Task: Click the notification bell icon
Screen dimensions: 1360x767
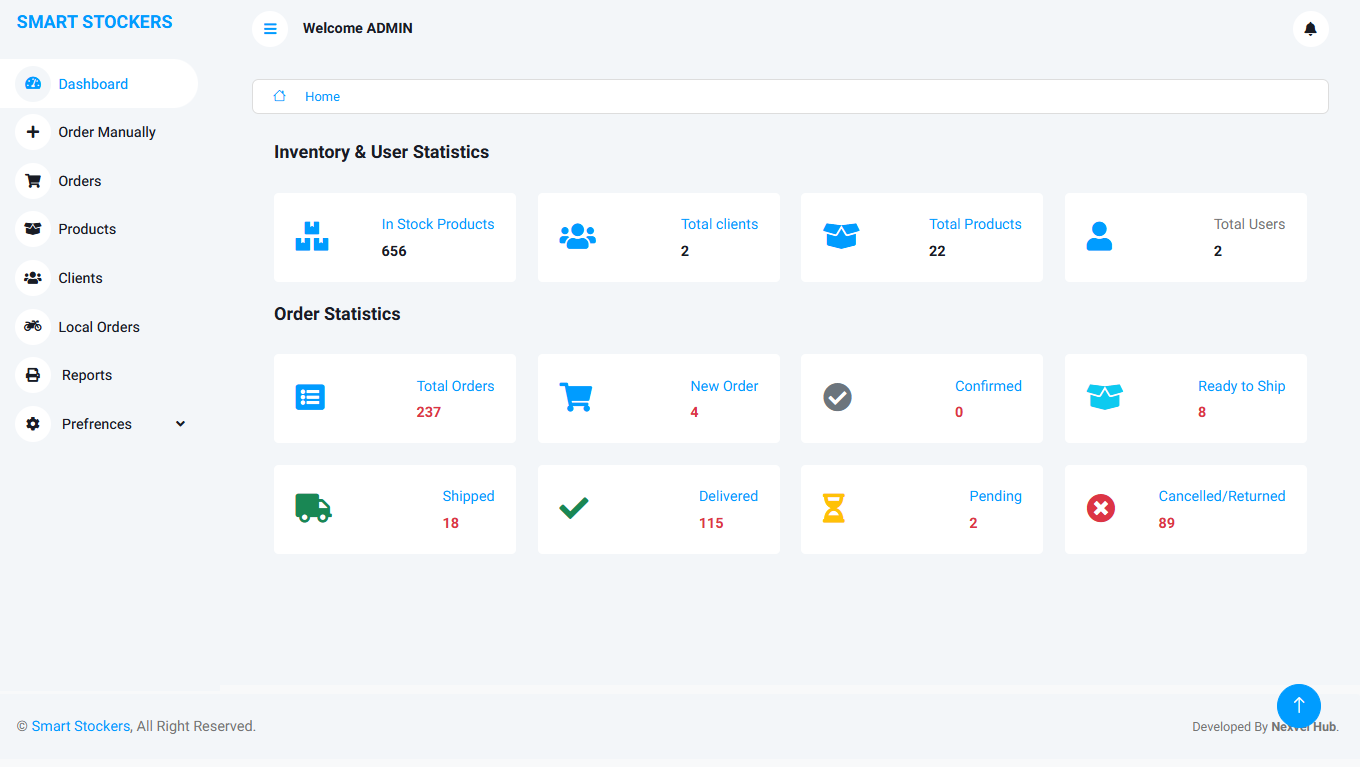Action: coord(1310,29)
